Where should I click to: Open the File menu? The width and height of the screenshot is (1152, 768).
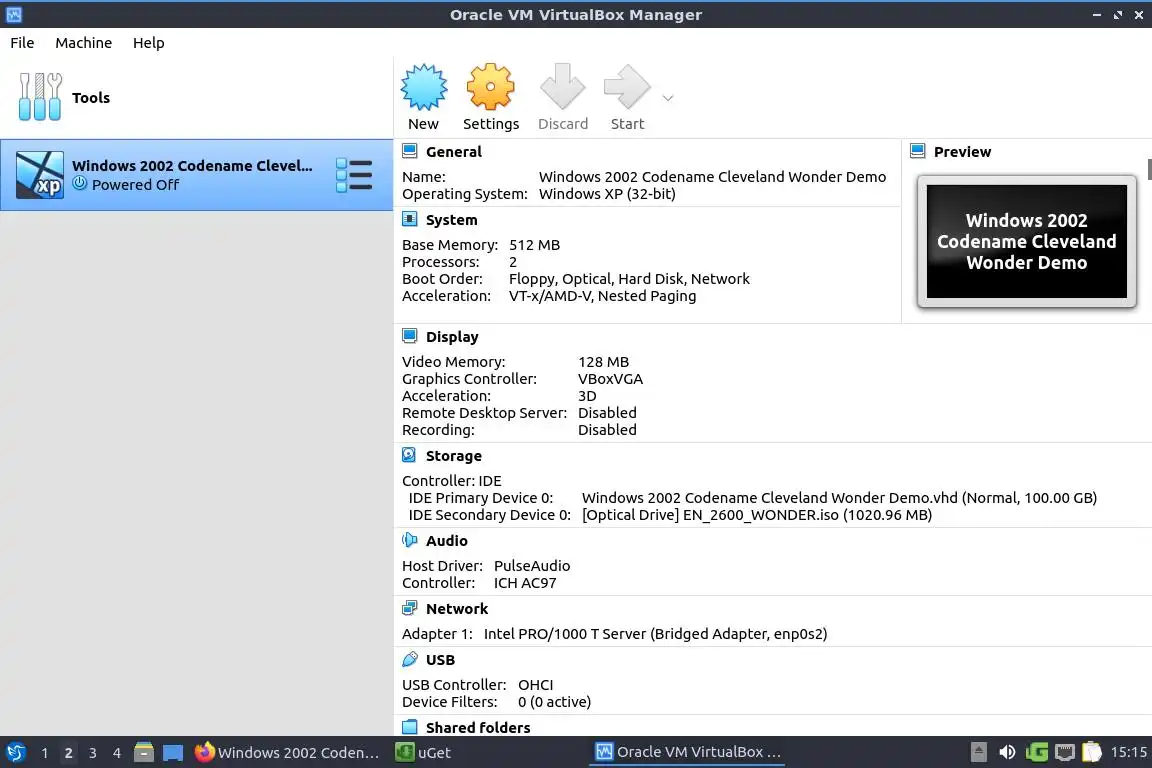pyautogui.click(x=22, y=43)
